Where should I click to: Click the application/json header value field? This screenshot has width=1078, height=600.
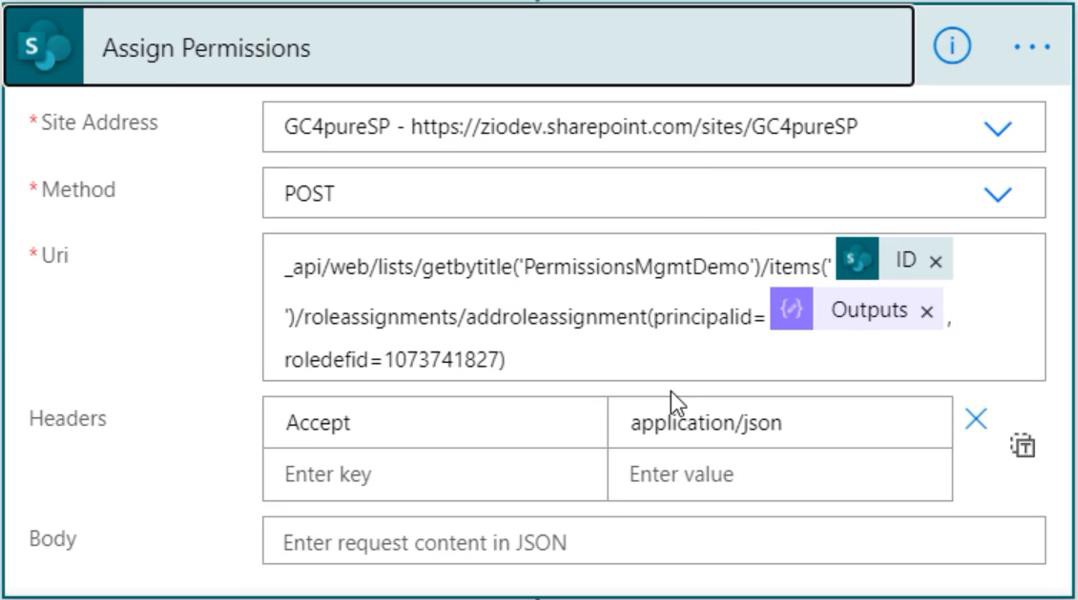tap(780, 422)
